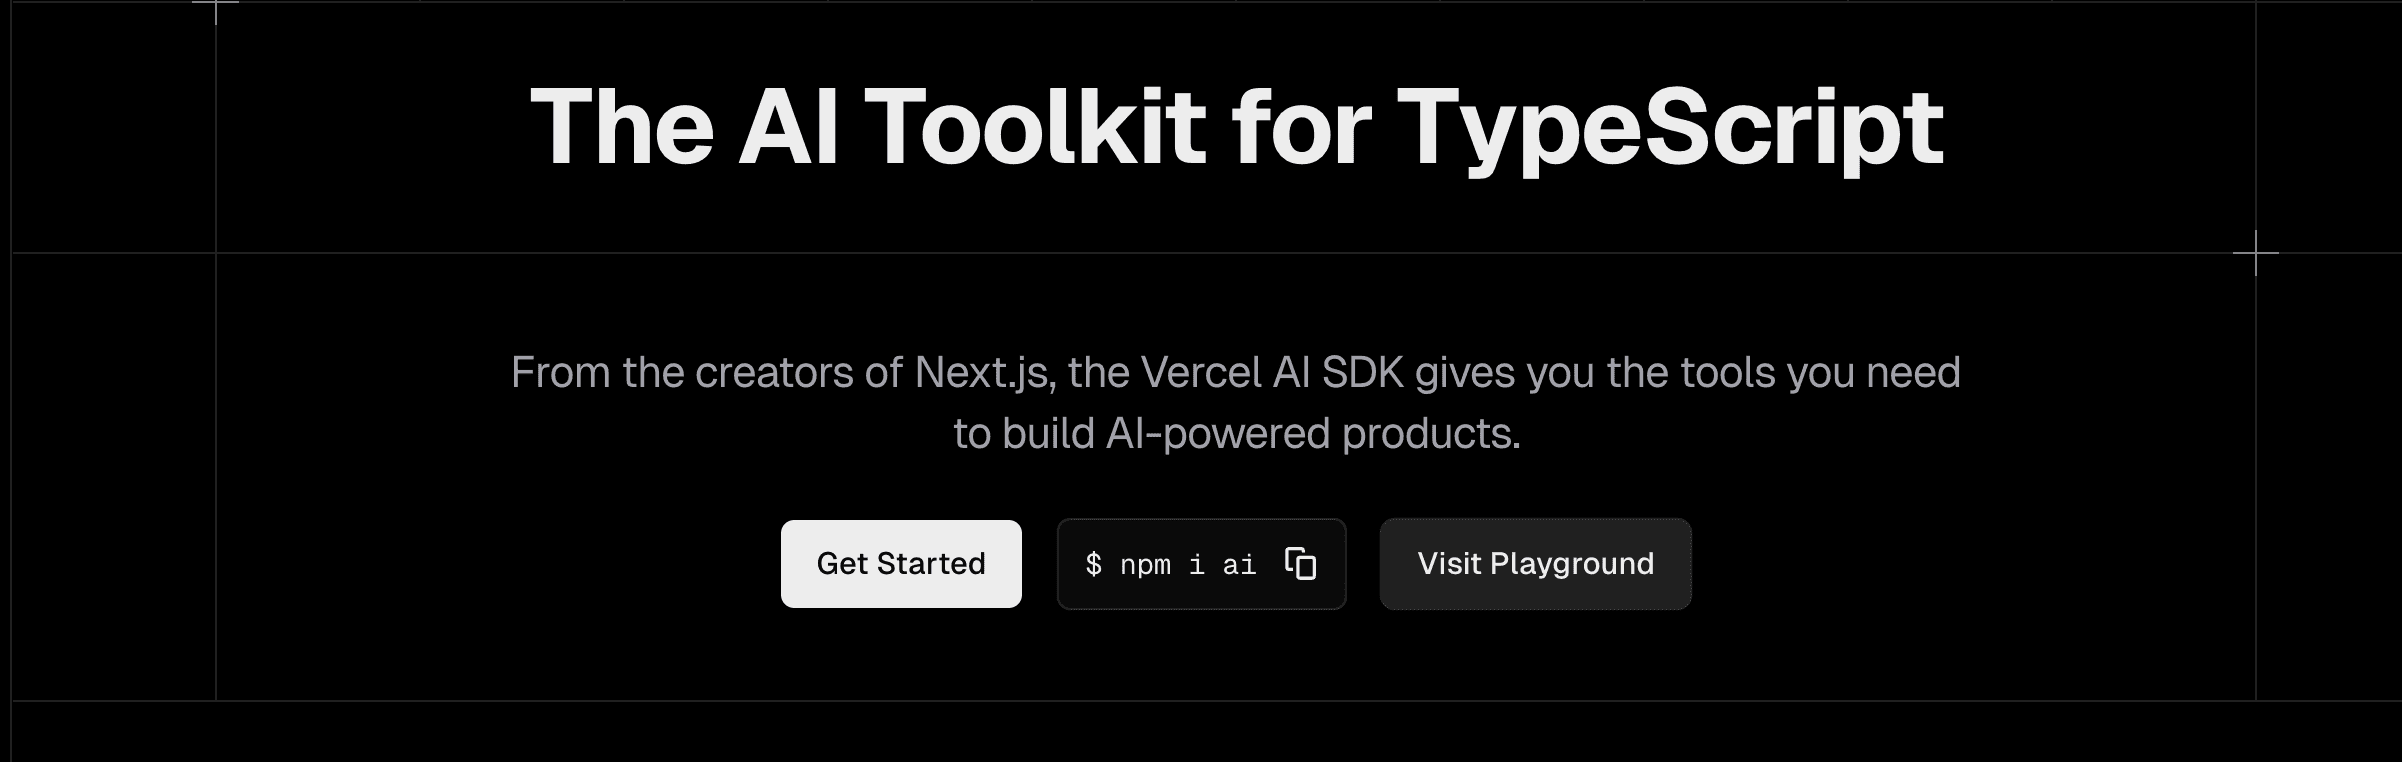Select the 'npm i ai' command snippet
Screen dimensions: 2402x762
click(x=1188, y=564)
